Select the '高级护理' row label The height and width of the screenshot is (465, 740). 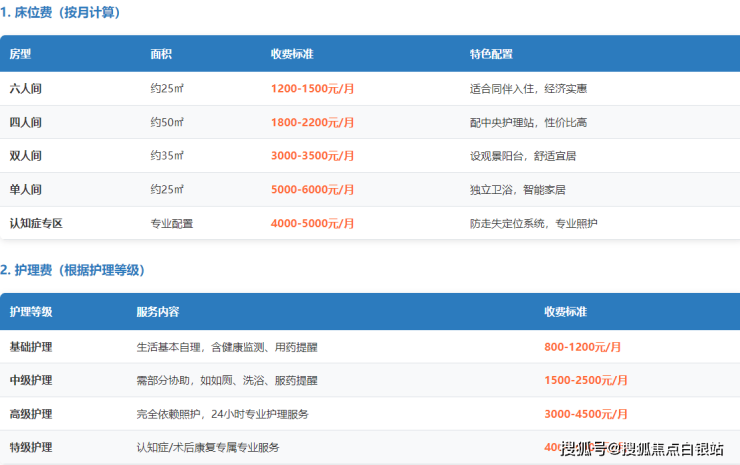tap(31, 414)
